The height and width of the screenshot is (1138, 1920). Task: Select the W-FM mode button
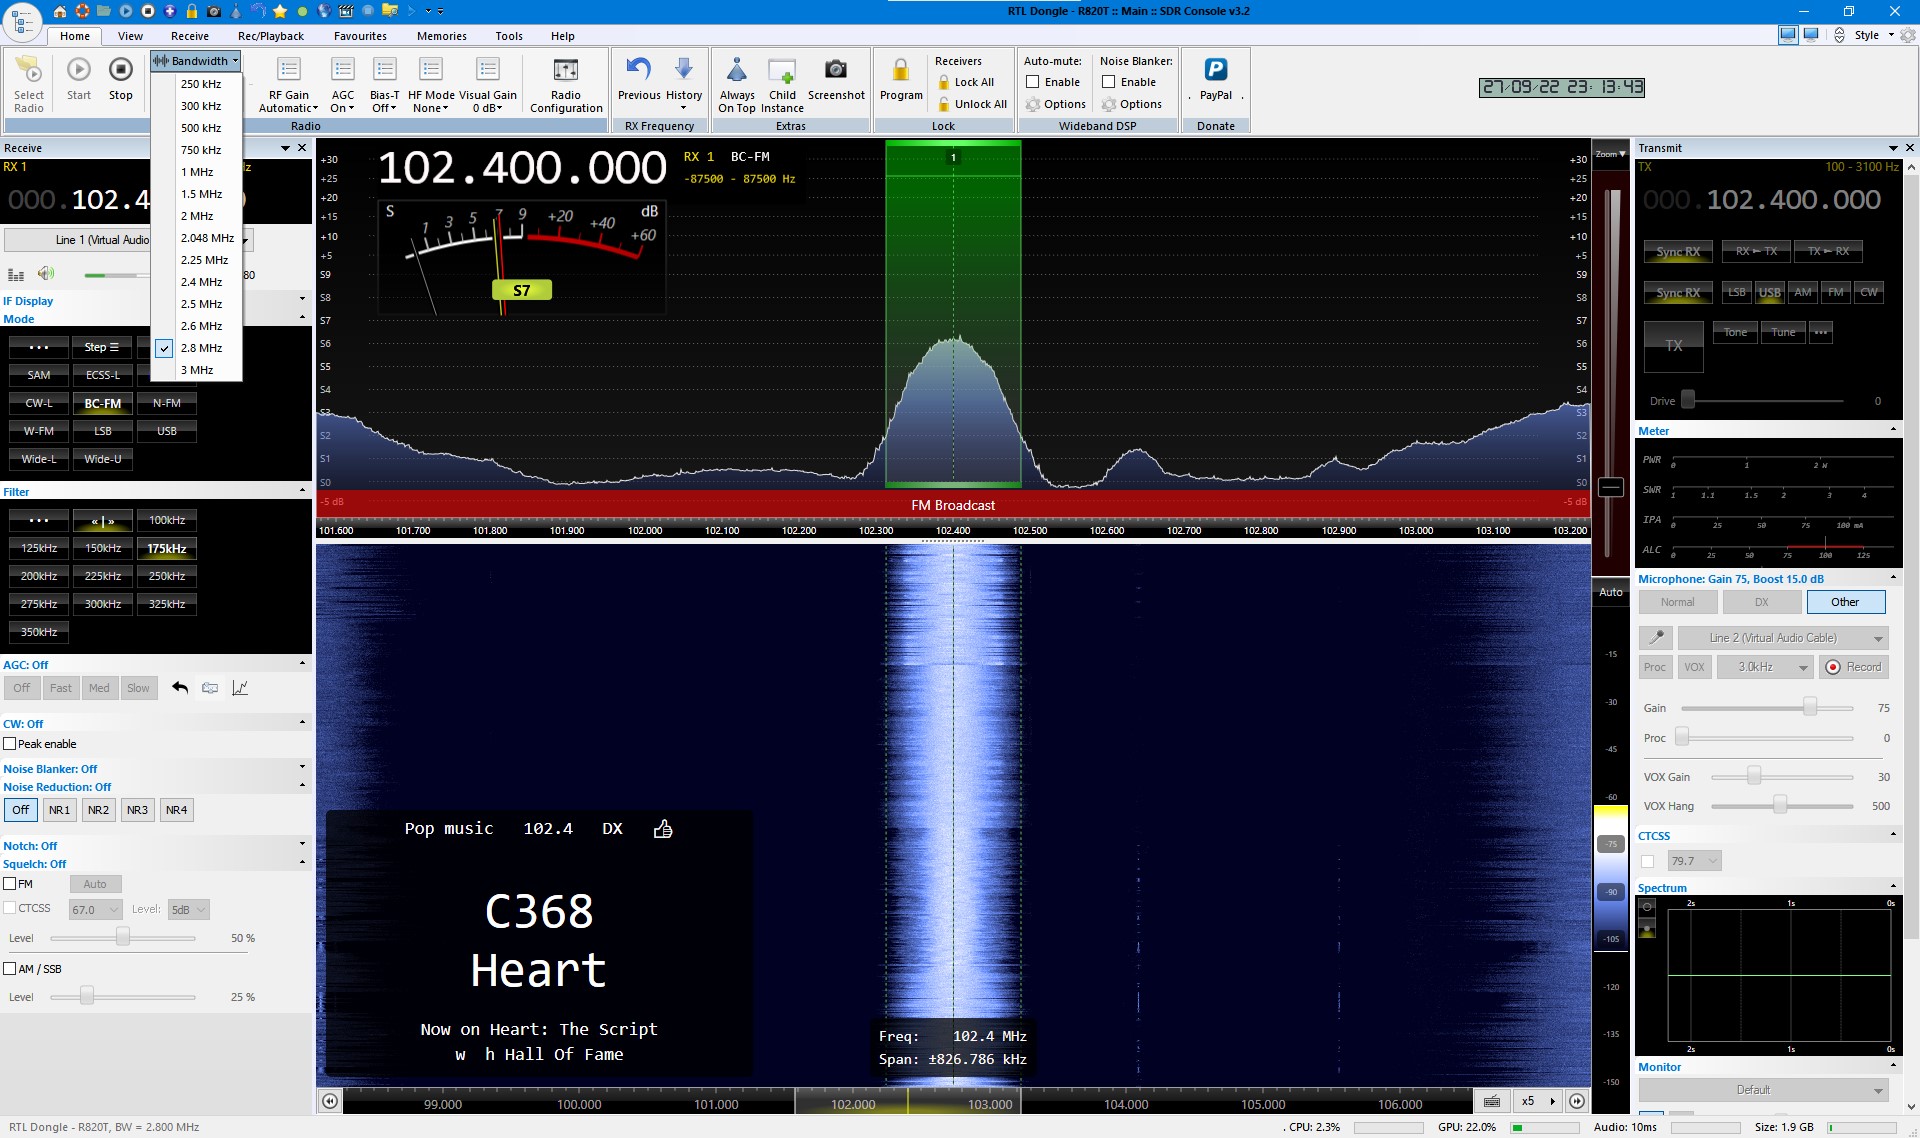click(39, 431)
